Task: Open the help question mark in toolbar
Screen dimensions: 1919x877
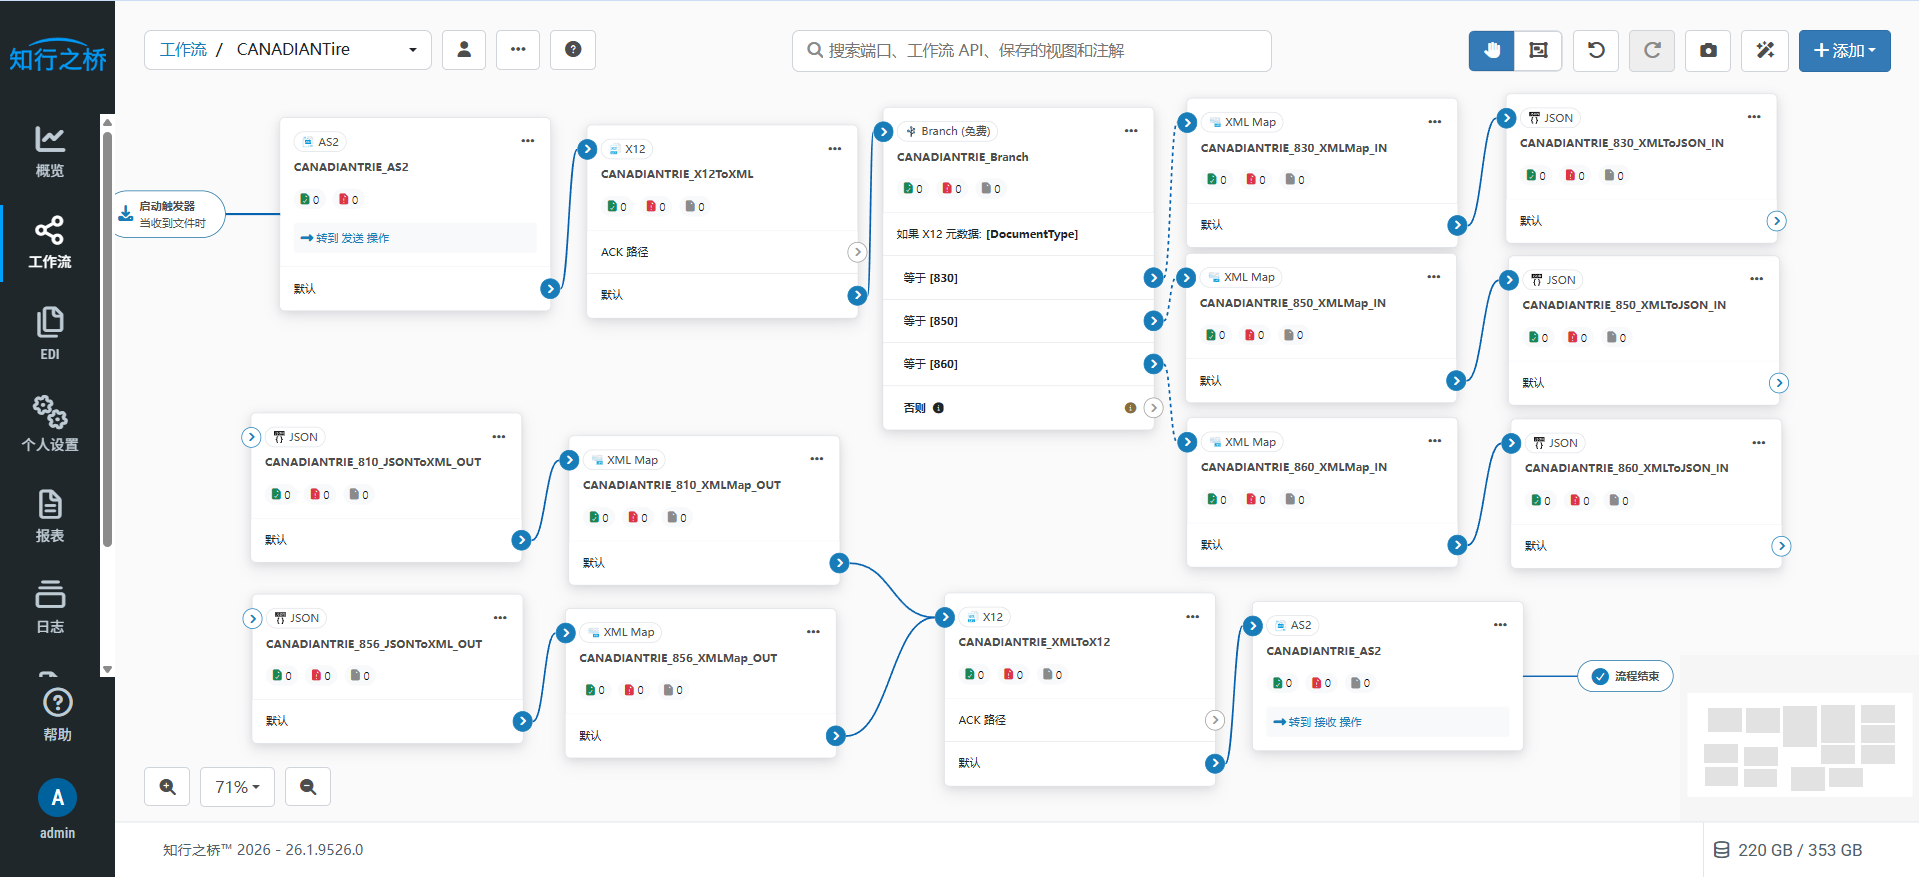Action: pyautogui.click(x=573, y=50)
